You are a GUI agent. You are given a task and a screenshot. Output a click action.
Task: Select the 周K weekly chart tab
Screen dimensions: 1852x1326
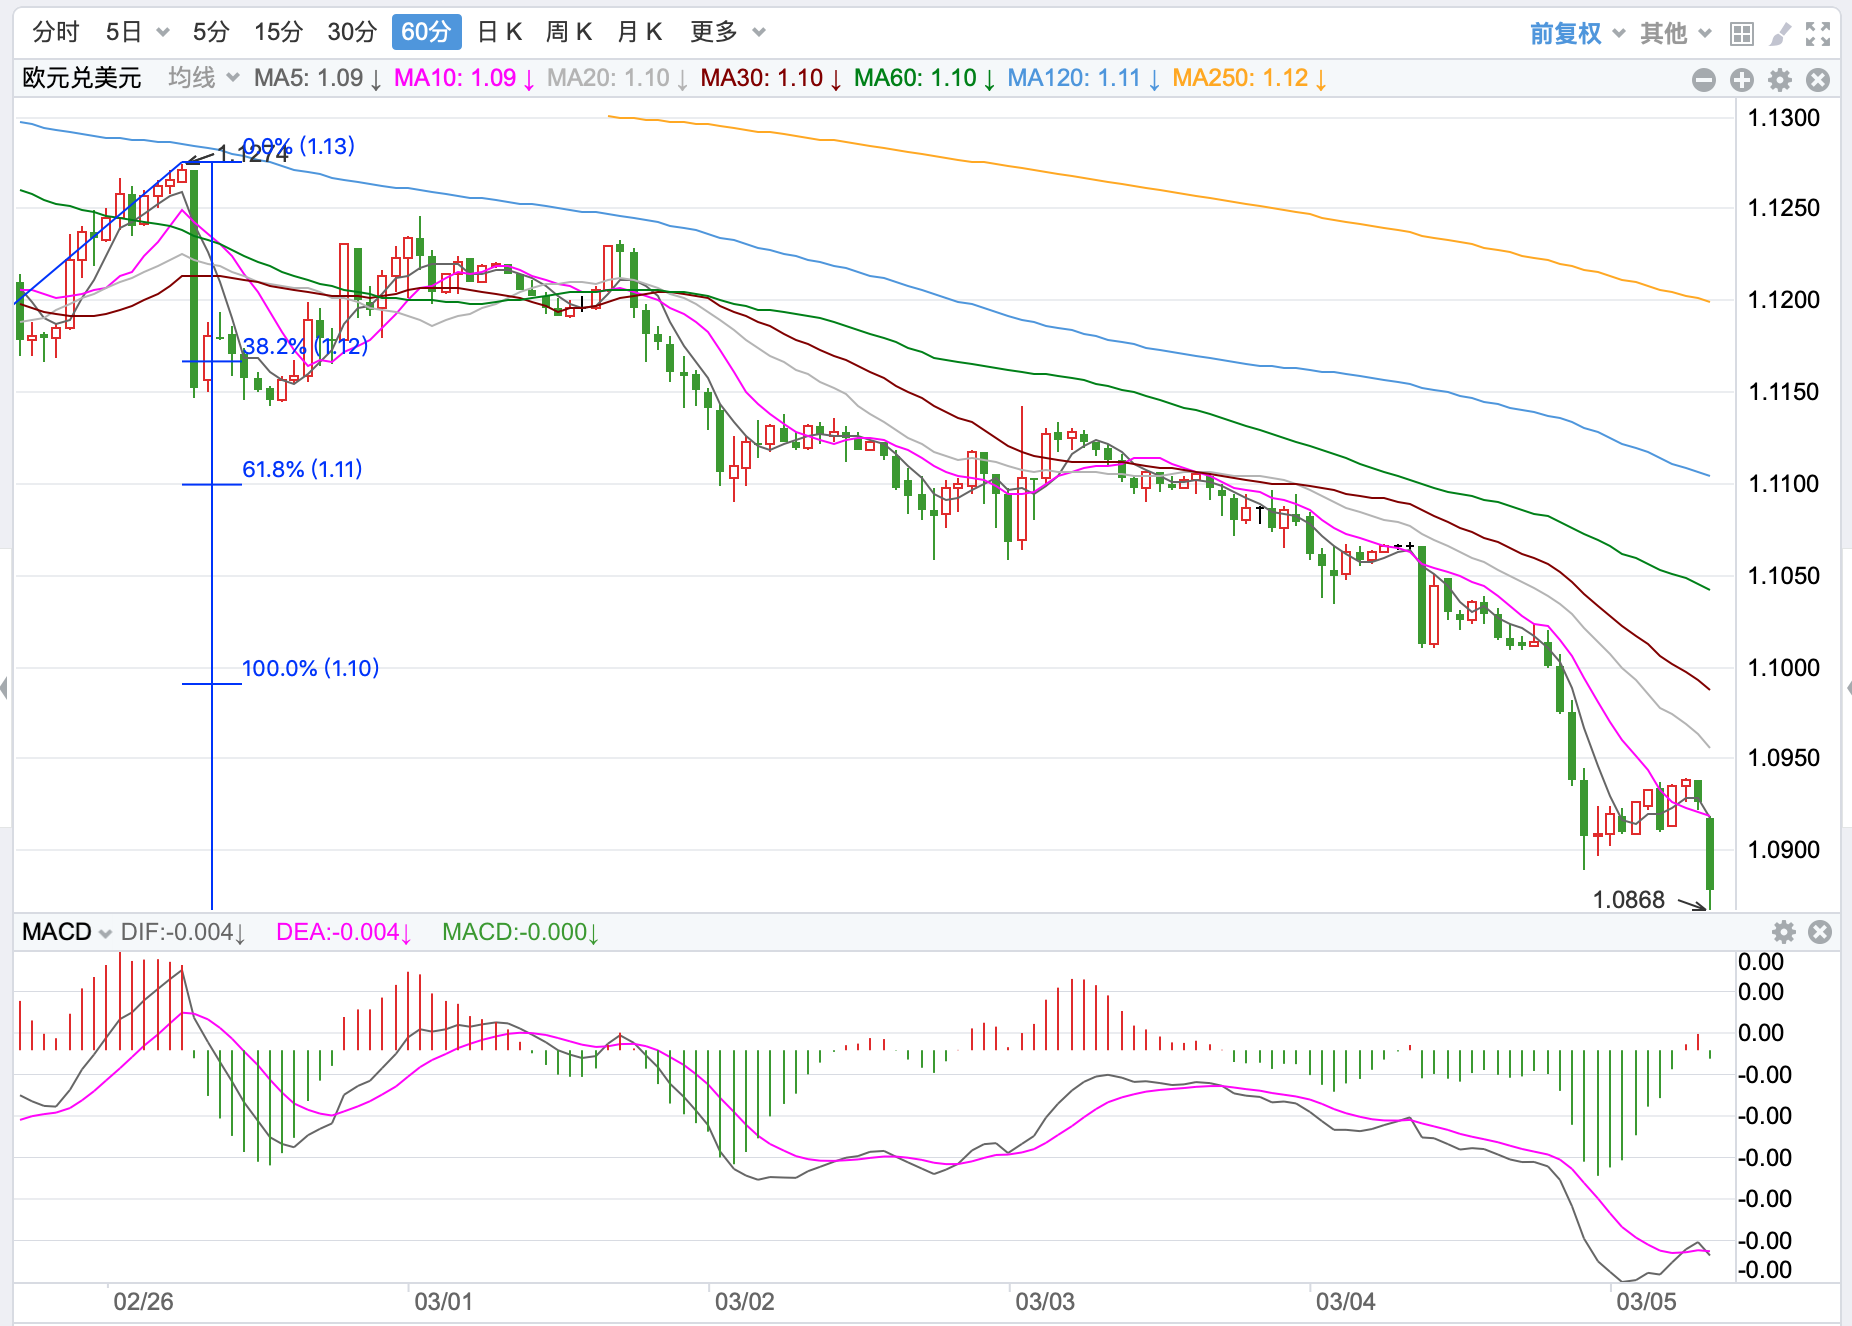point(569,32)
